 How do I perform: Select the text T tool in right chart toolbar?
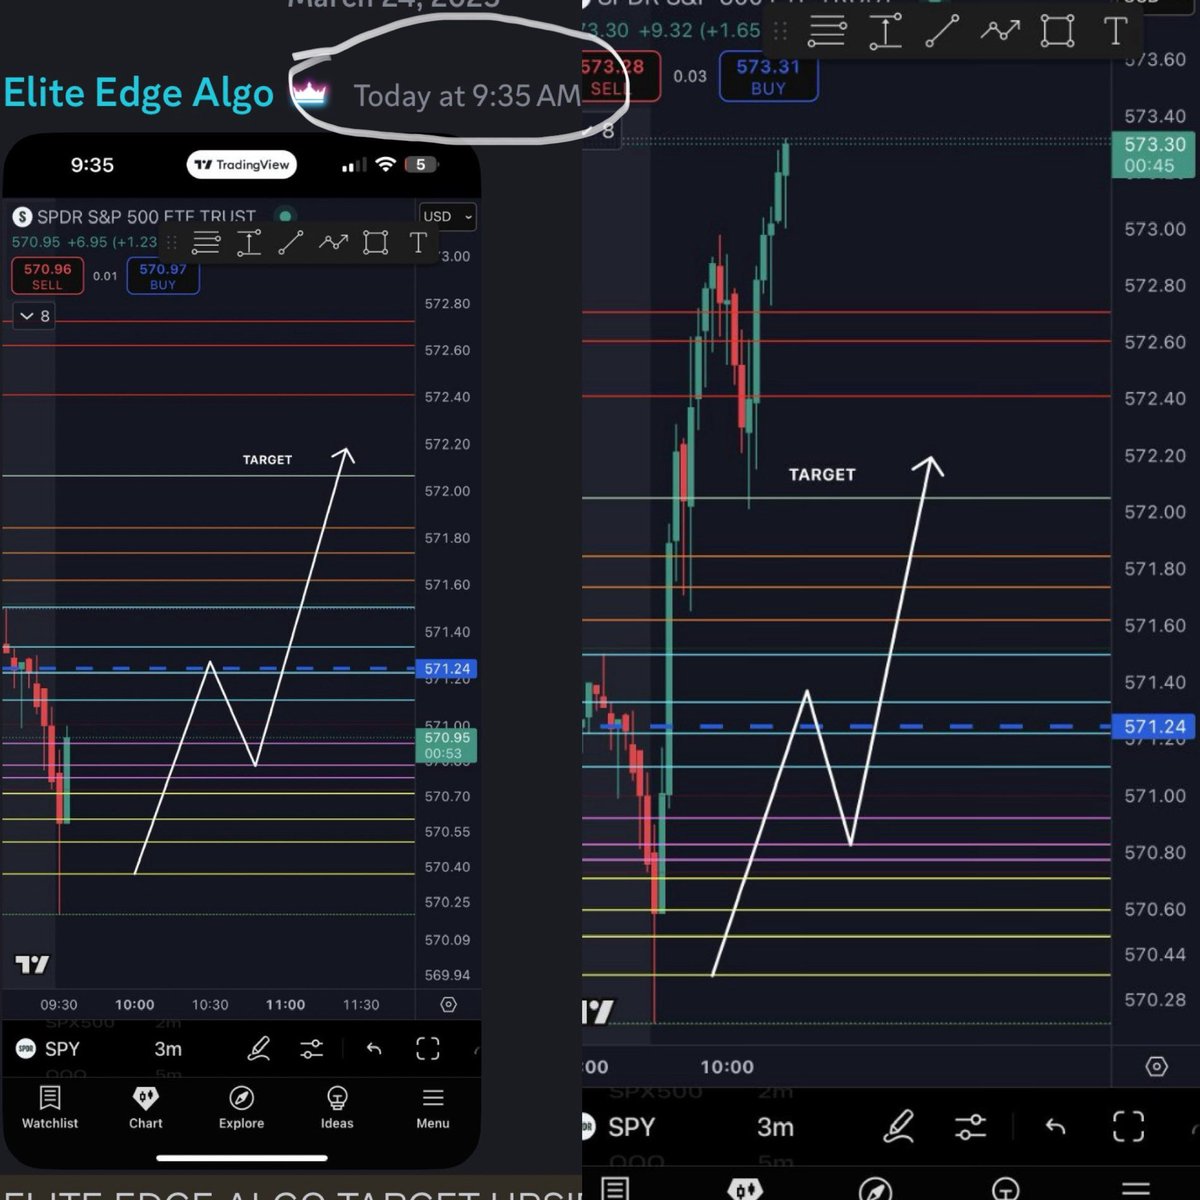click(x=1115, y=32)
